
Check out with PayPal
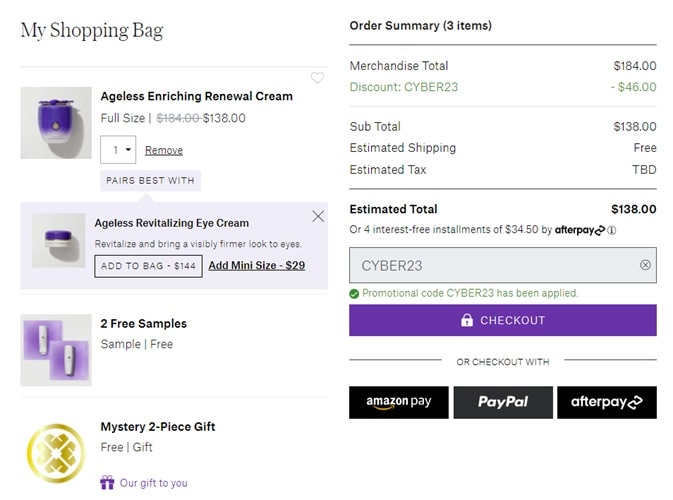[x=503, y=402]
